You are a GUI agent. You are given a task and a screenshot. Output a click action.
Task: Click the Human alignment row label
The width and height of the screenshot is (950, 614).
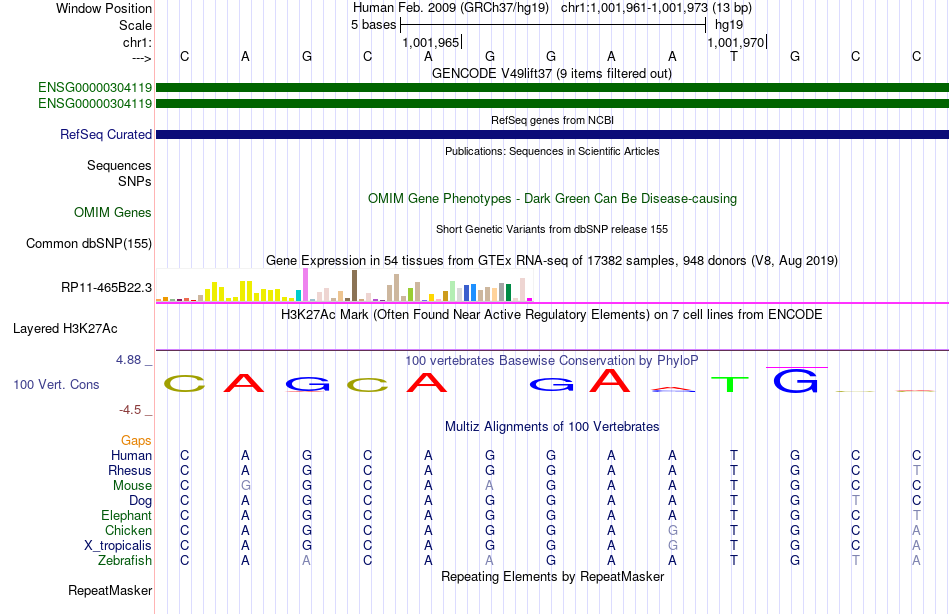(x=131, y=455)
